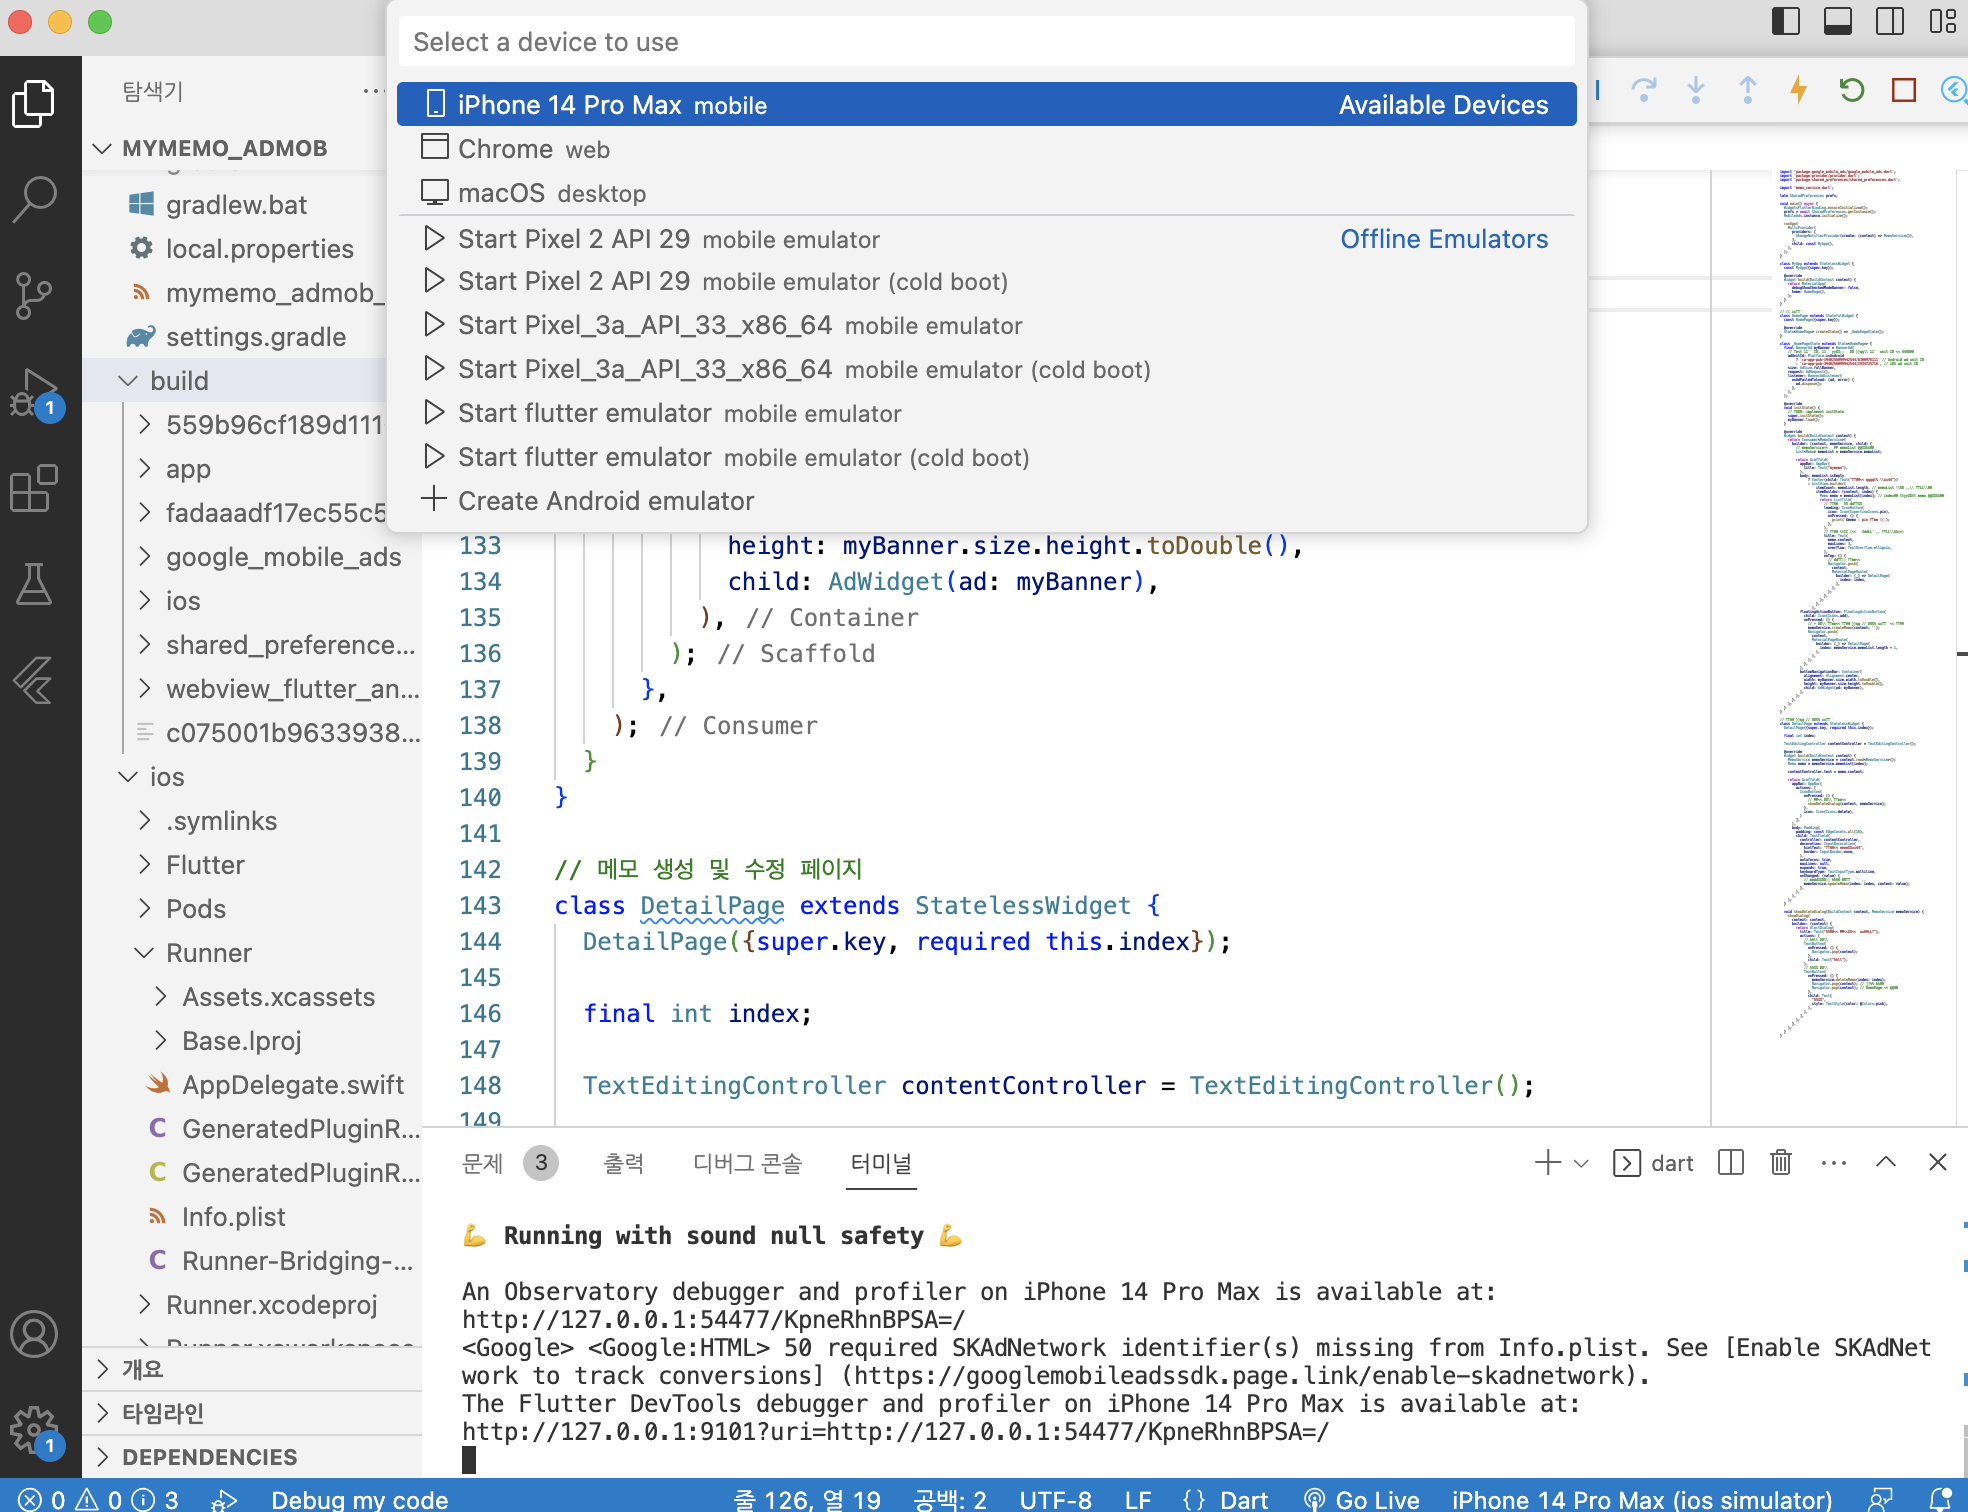Viewport: 1968px width, 1512px height.
Task: Choose Create Android emulator option
Action: [x=986, y=501]
